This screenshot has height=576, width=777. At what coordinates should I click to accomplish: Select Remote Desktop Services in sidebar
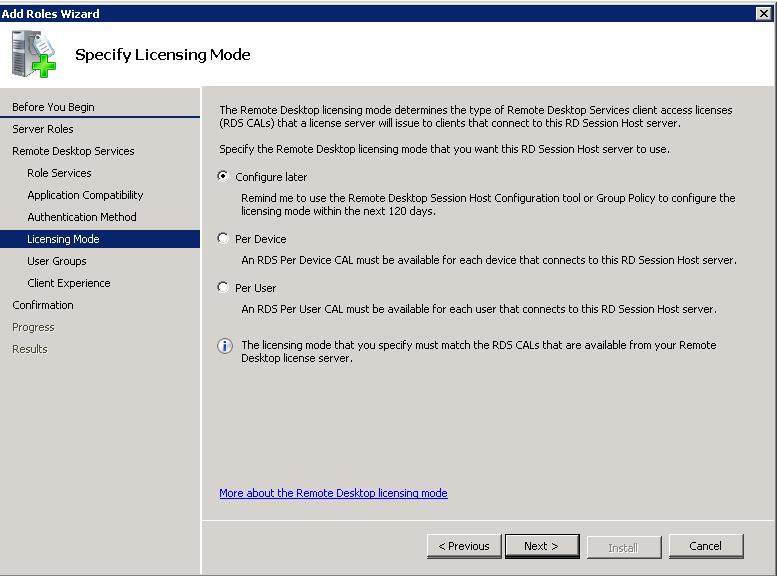pyautogui.click(x=73, y=151)
